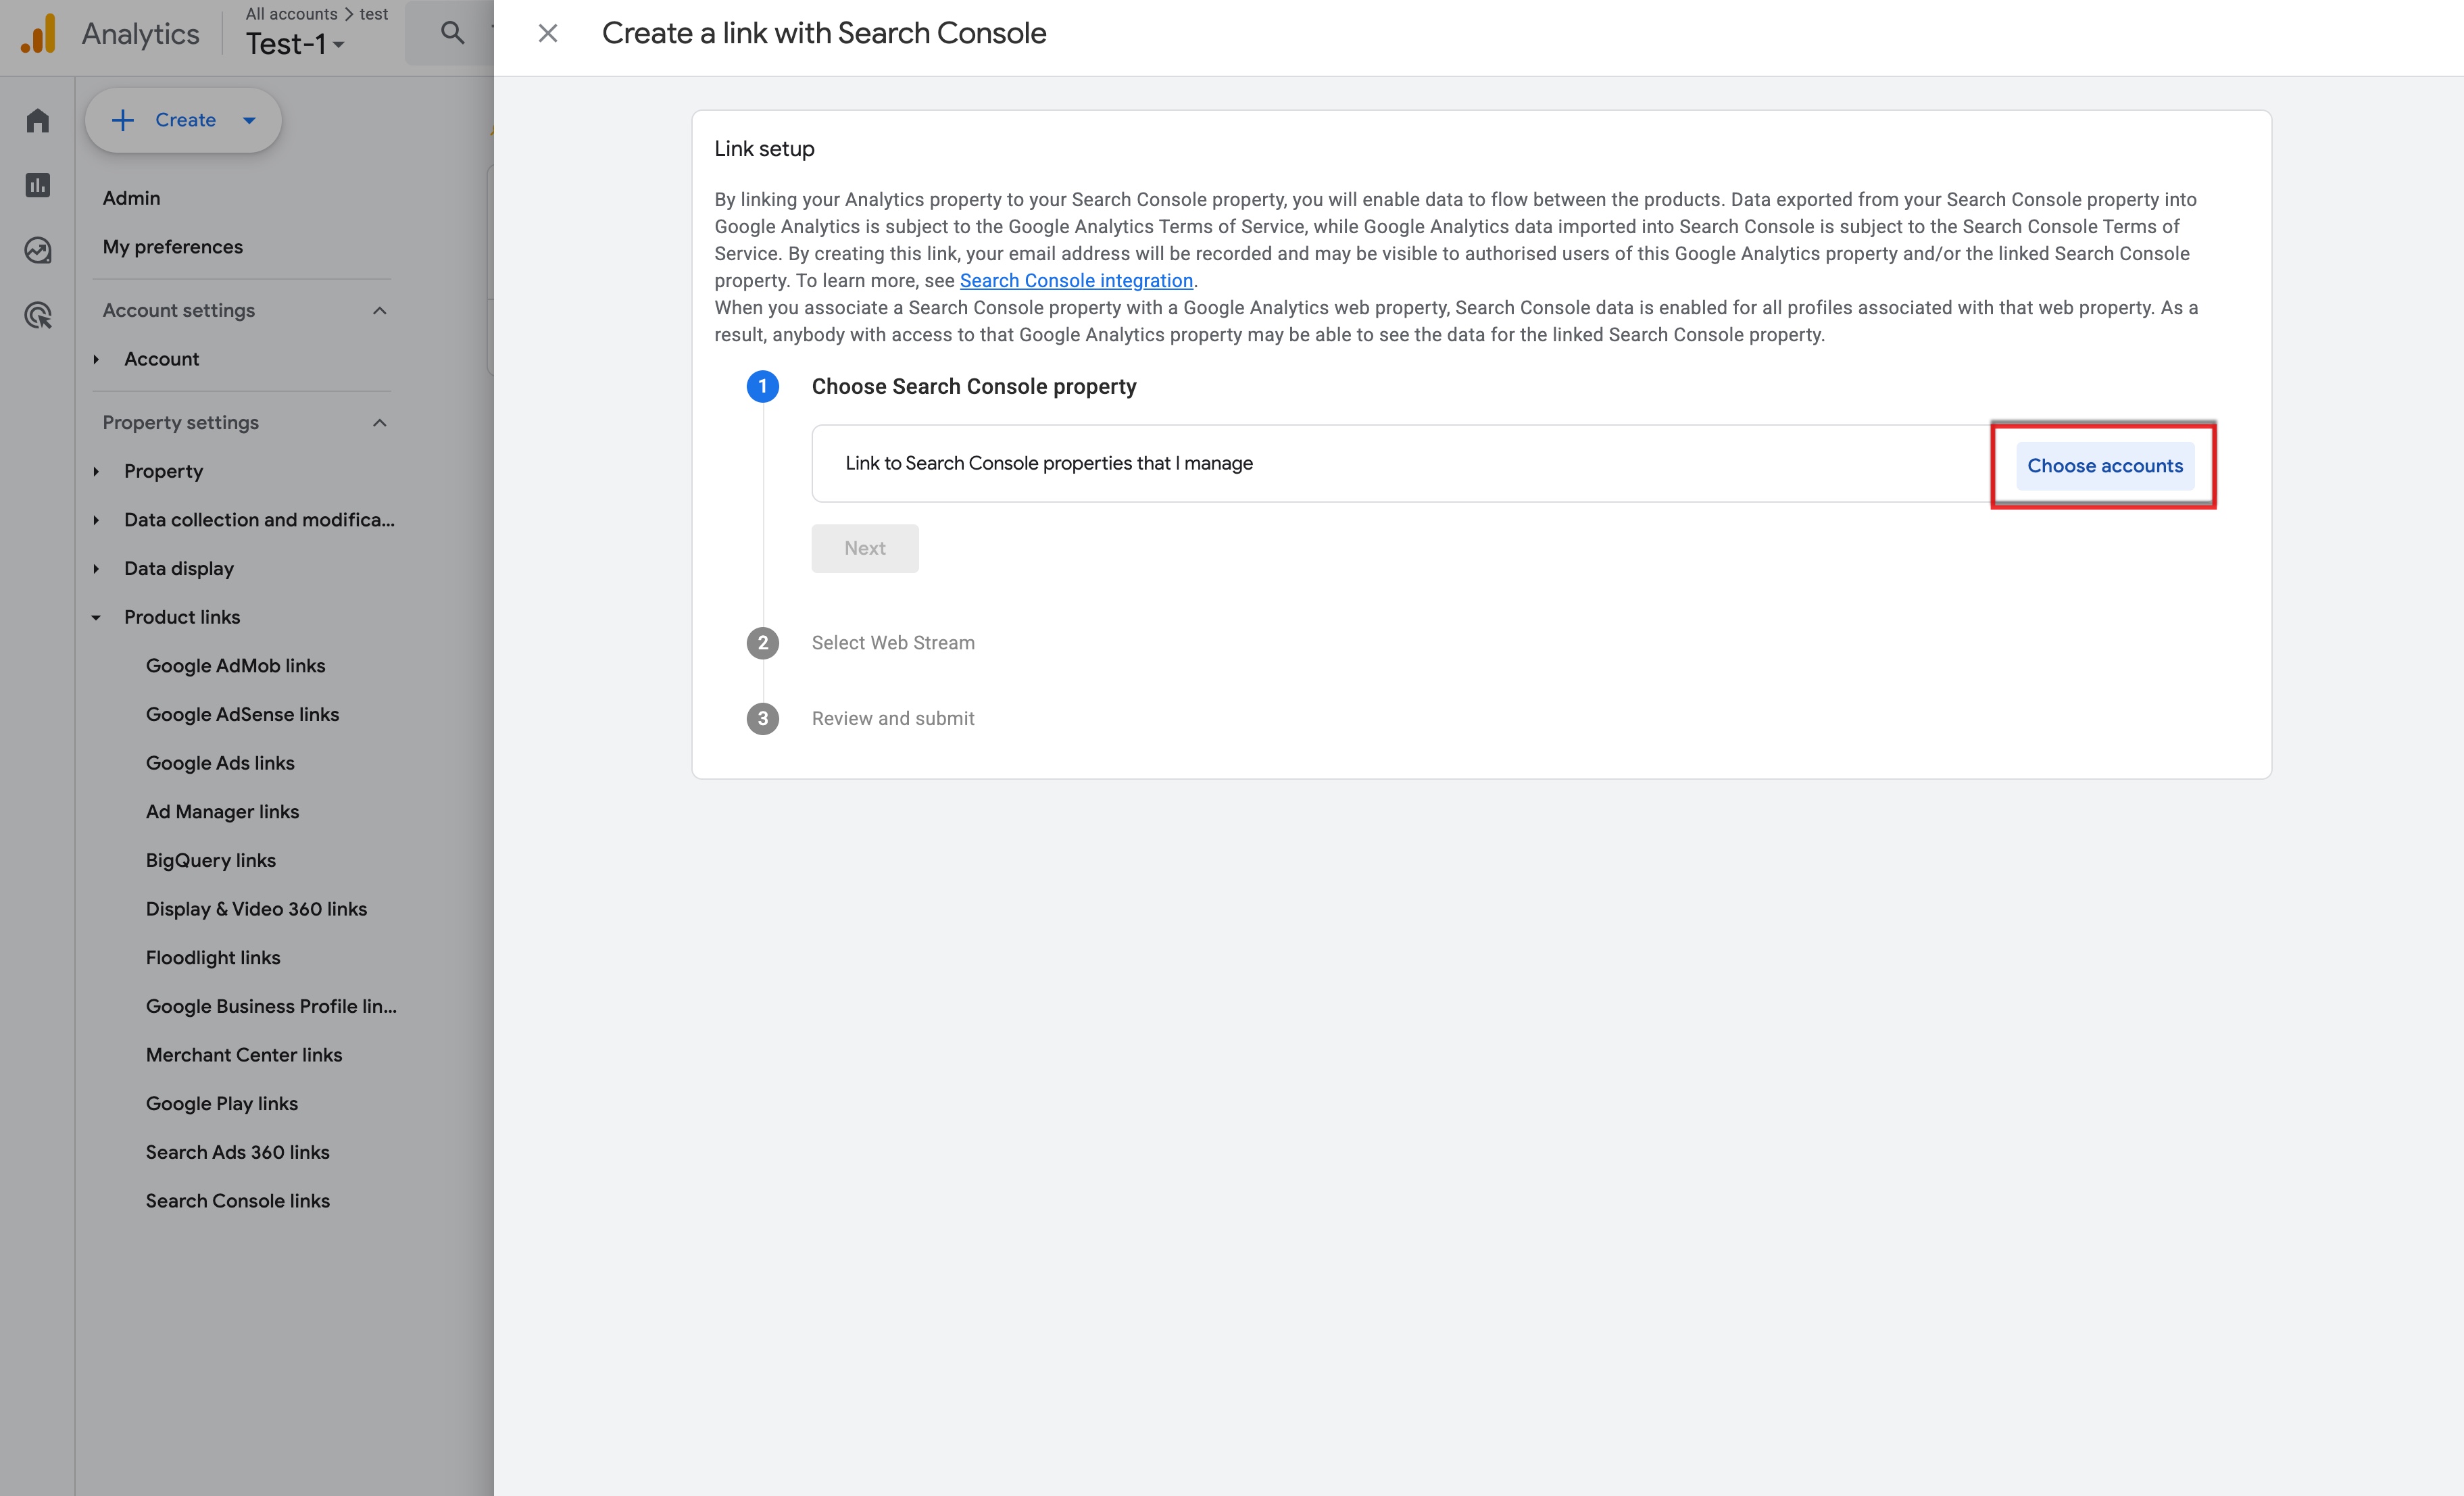This screenshot has height=1496, width=2464.
Task: Close the Search Console link panel
Action: pos(547,33)
